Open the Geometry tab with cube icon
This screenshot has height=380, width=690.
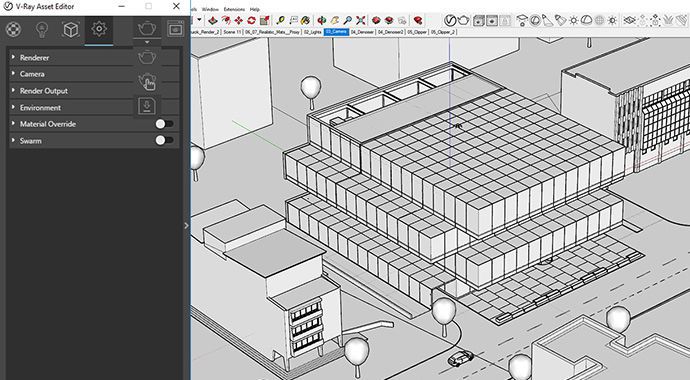(x=71, y=29)
